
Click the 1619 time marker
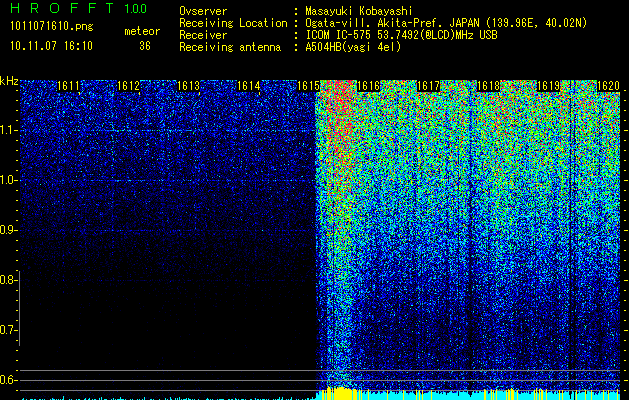pyautogui.click(x=548, y=86)
